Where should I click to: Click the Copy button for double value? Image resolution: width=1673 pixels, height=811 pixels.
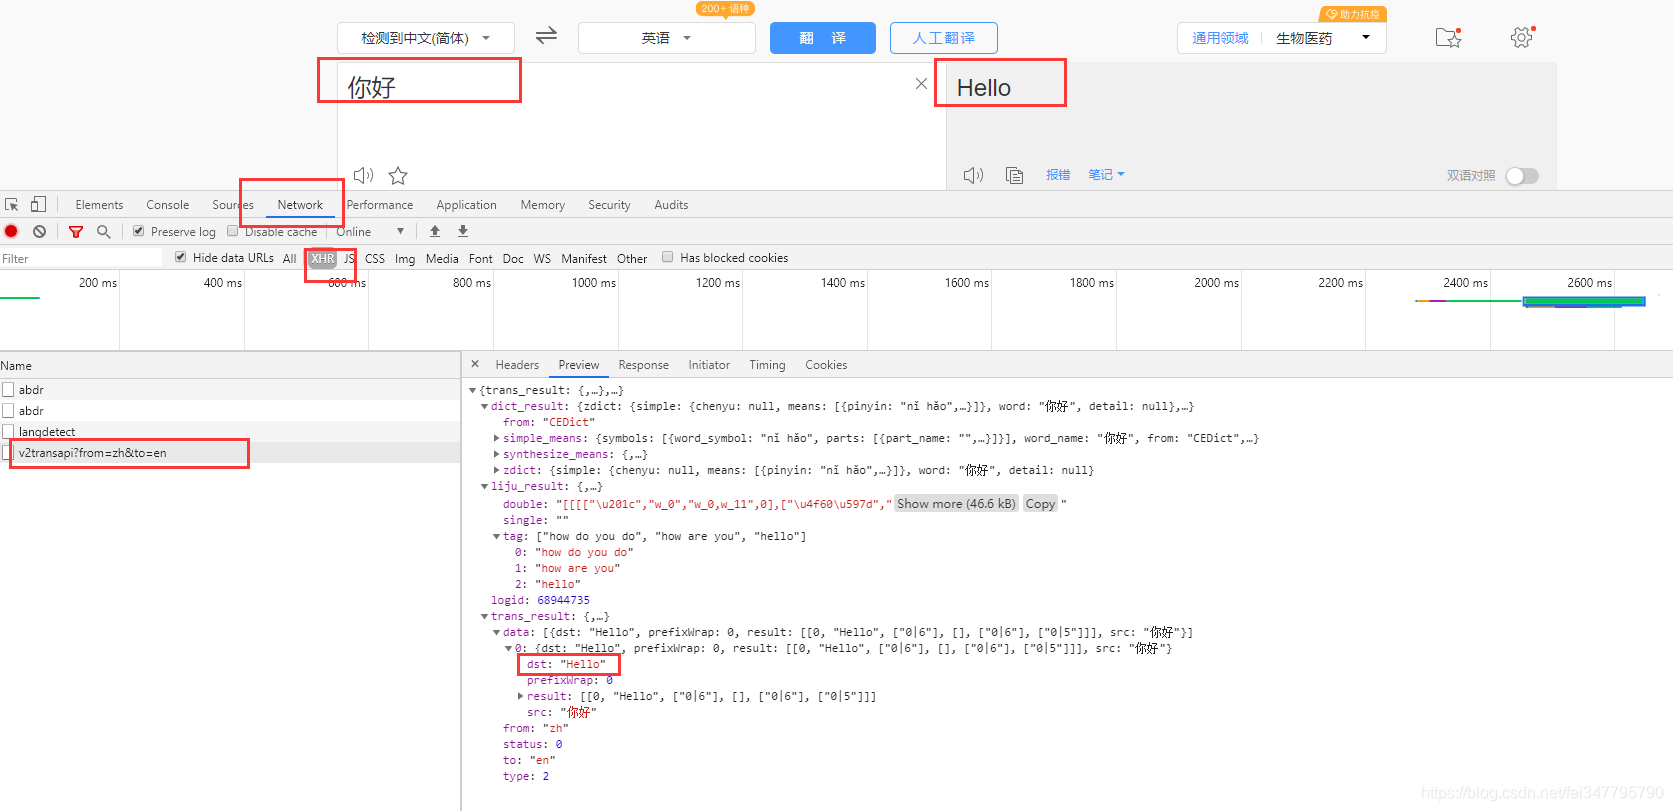[1040, 503]
